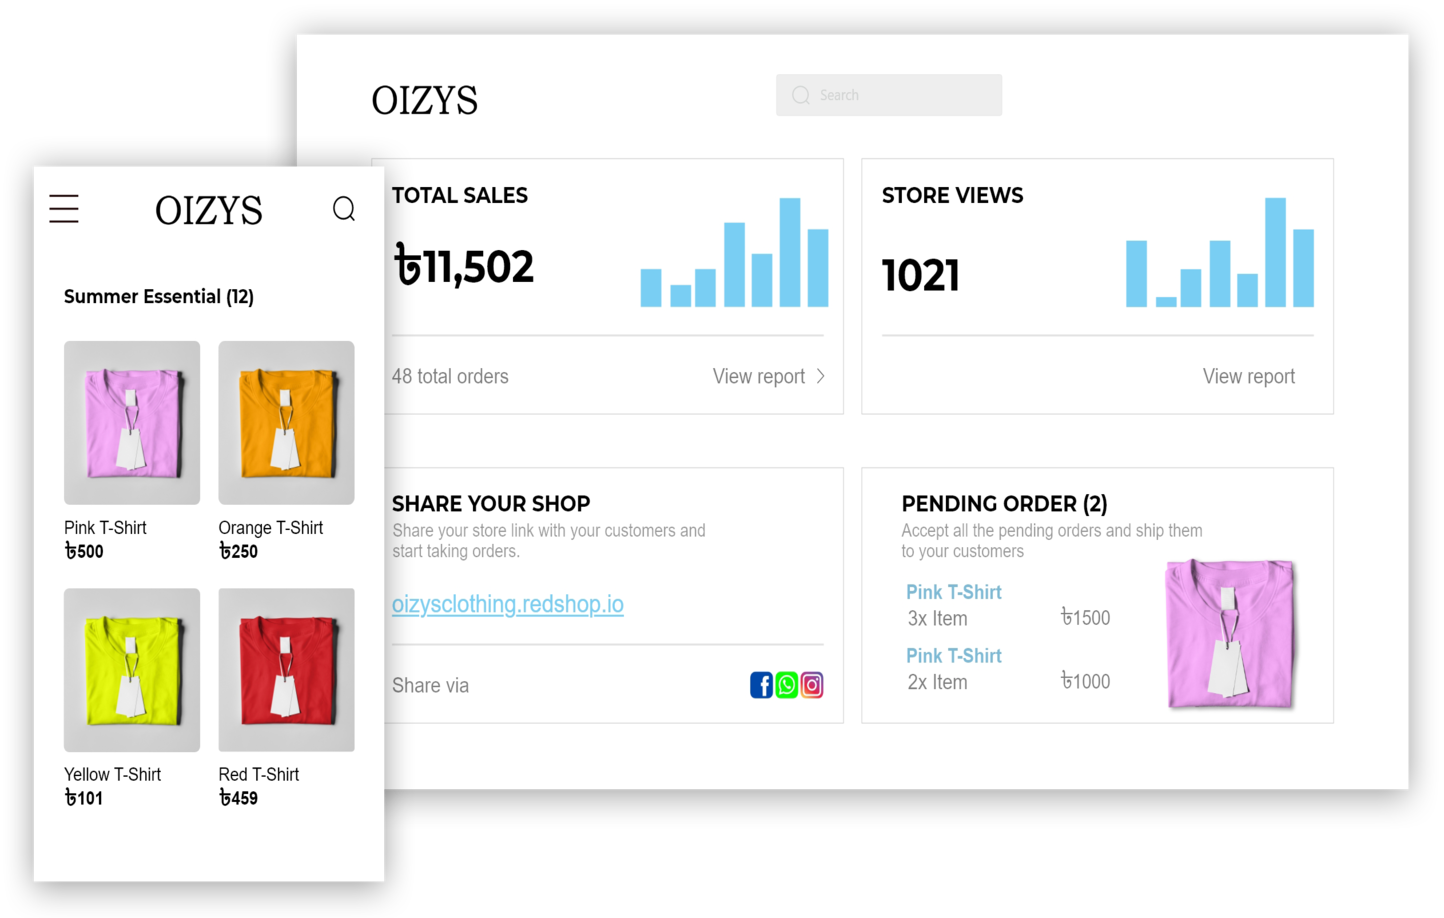
Task: Share the shop via WhatsApp icon
Action: point(786,685)
